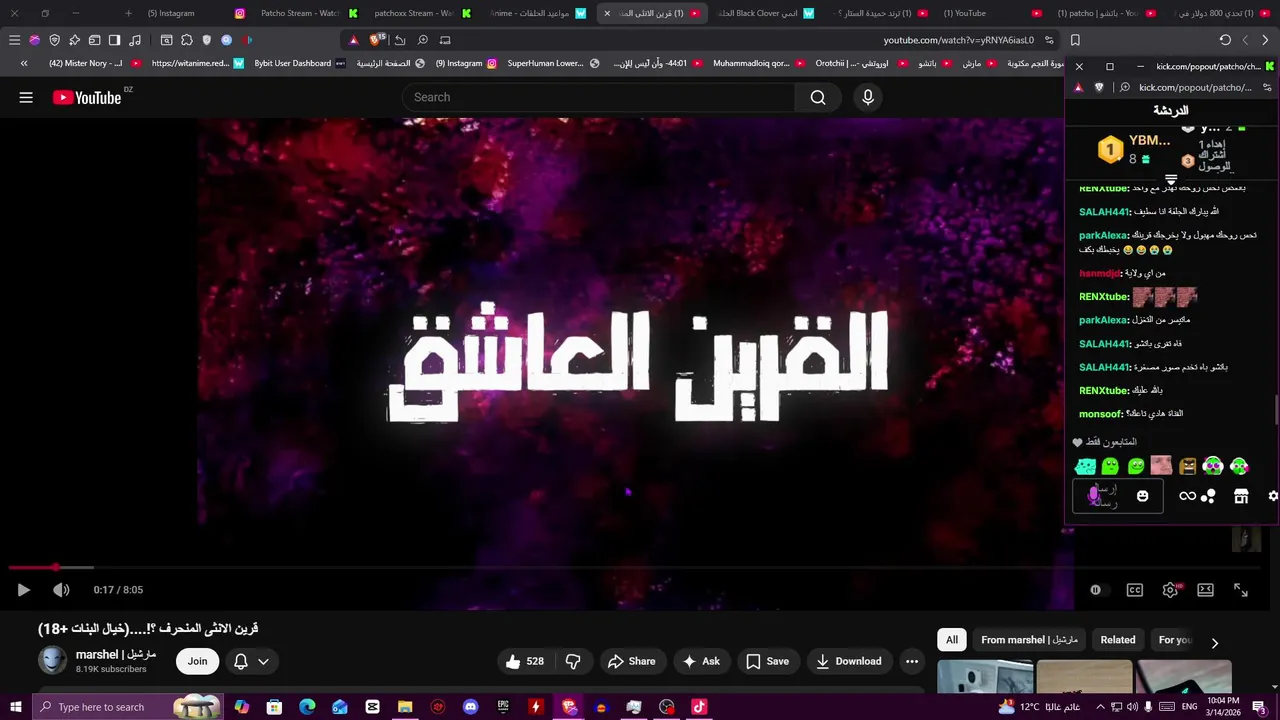Image resolution: width=1280 pixels, height=720 pixels.
Task: Share the video
Action: pos(631,661)
